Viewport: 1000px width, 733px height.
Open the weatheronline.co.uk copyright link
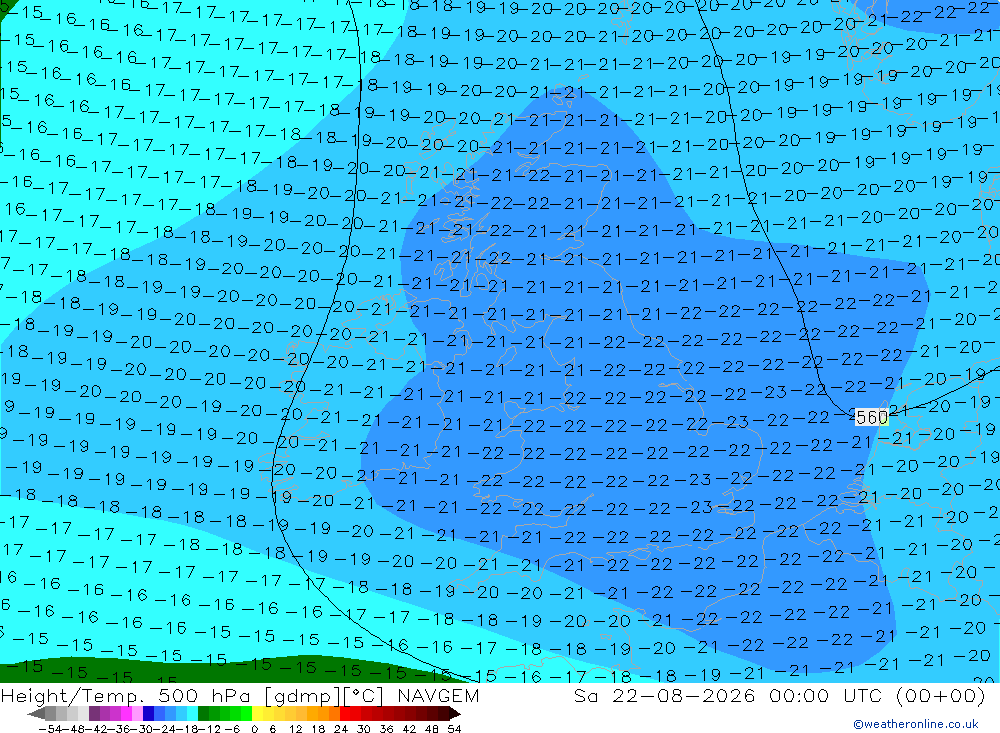pos(916,723)
